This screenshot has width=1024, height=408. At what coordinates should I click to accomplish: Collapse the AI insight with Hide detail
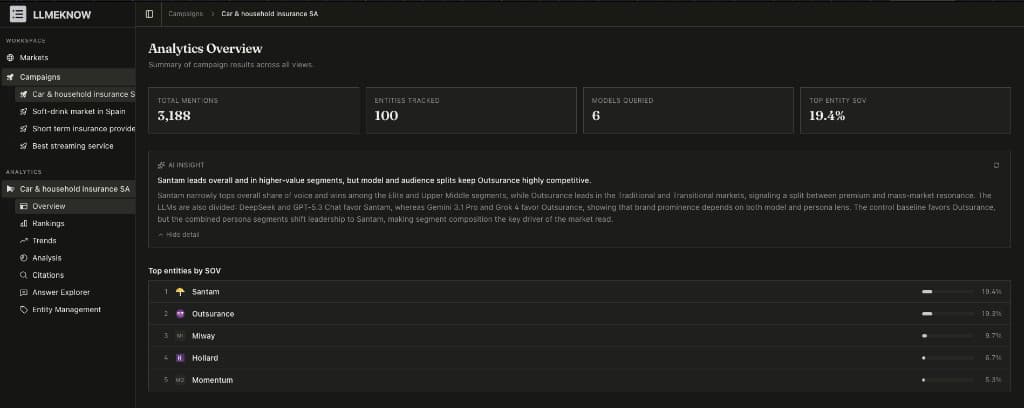(x=178, y=234)
